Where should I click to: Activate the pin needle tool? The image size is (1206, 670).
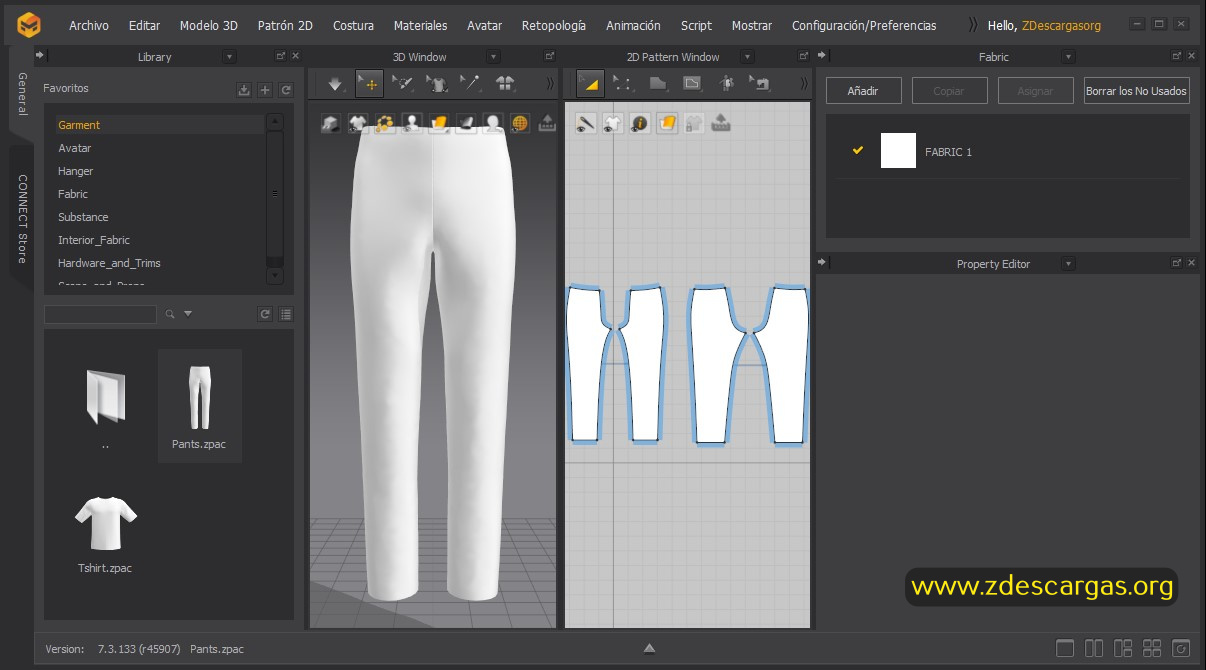[470, 84]
